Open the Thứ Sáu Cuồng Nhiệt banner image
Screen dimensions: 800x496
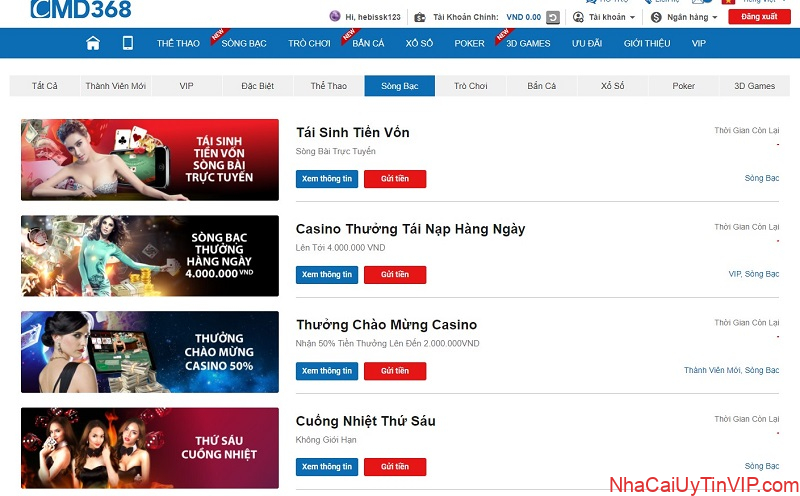[x=150, y=448]
